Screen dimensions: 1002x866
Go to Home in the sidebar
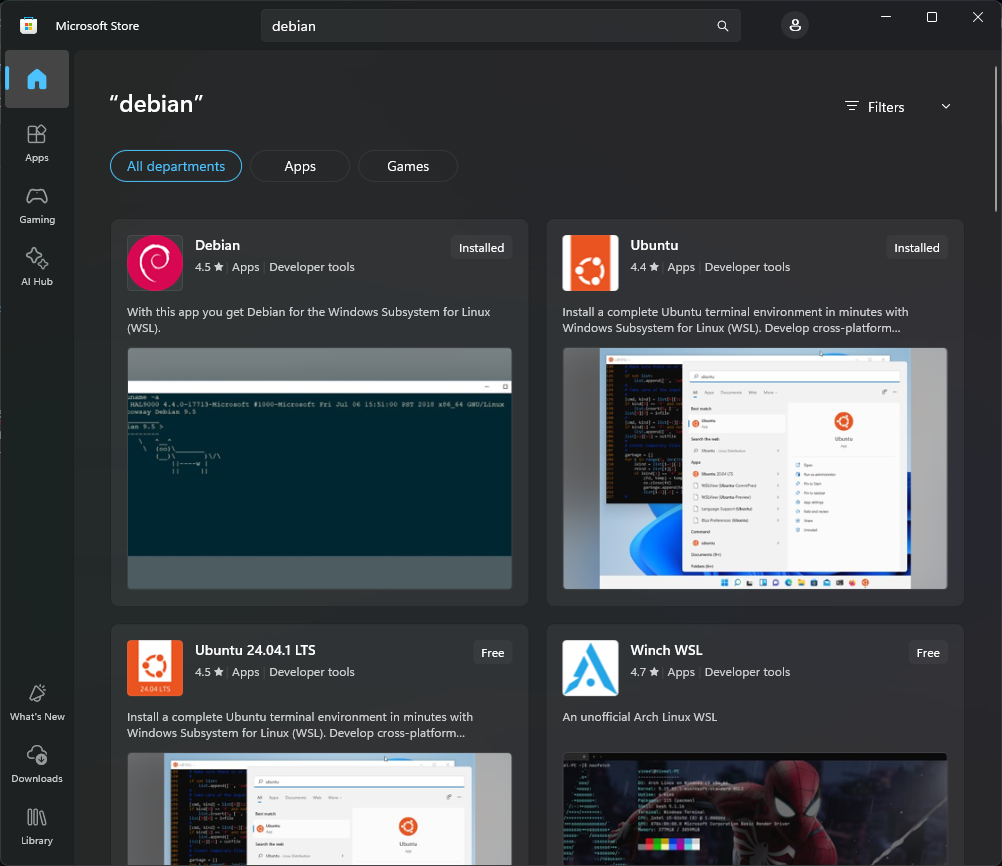click(37, 79)
